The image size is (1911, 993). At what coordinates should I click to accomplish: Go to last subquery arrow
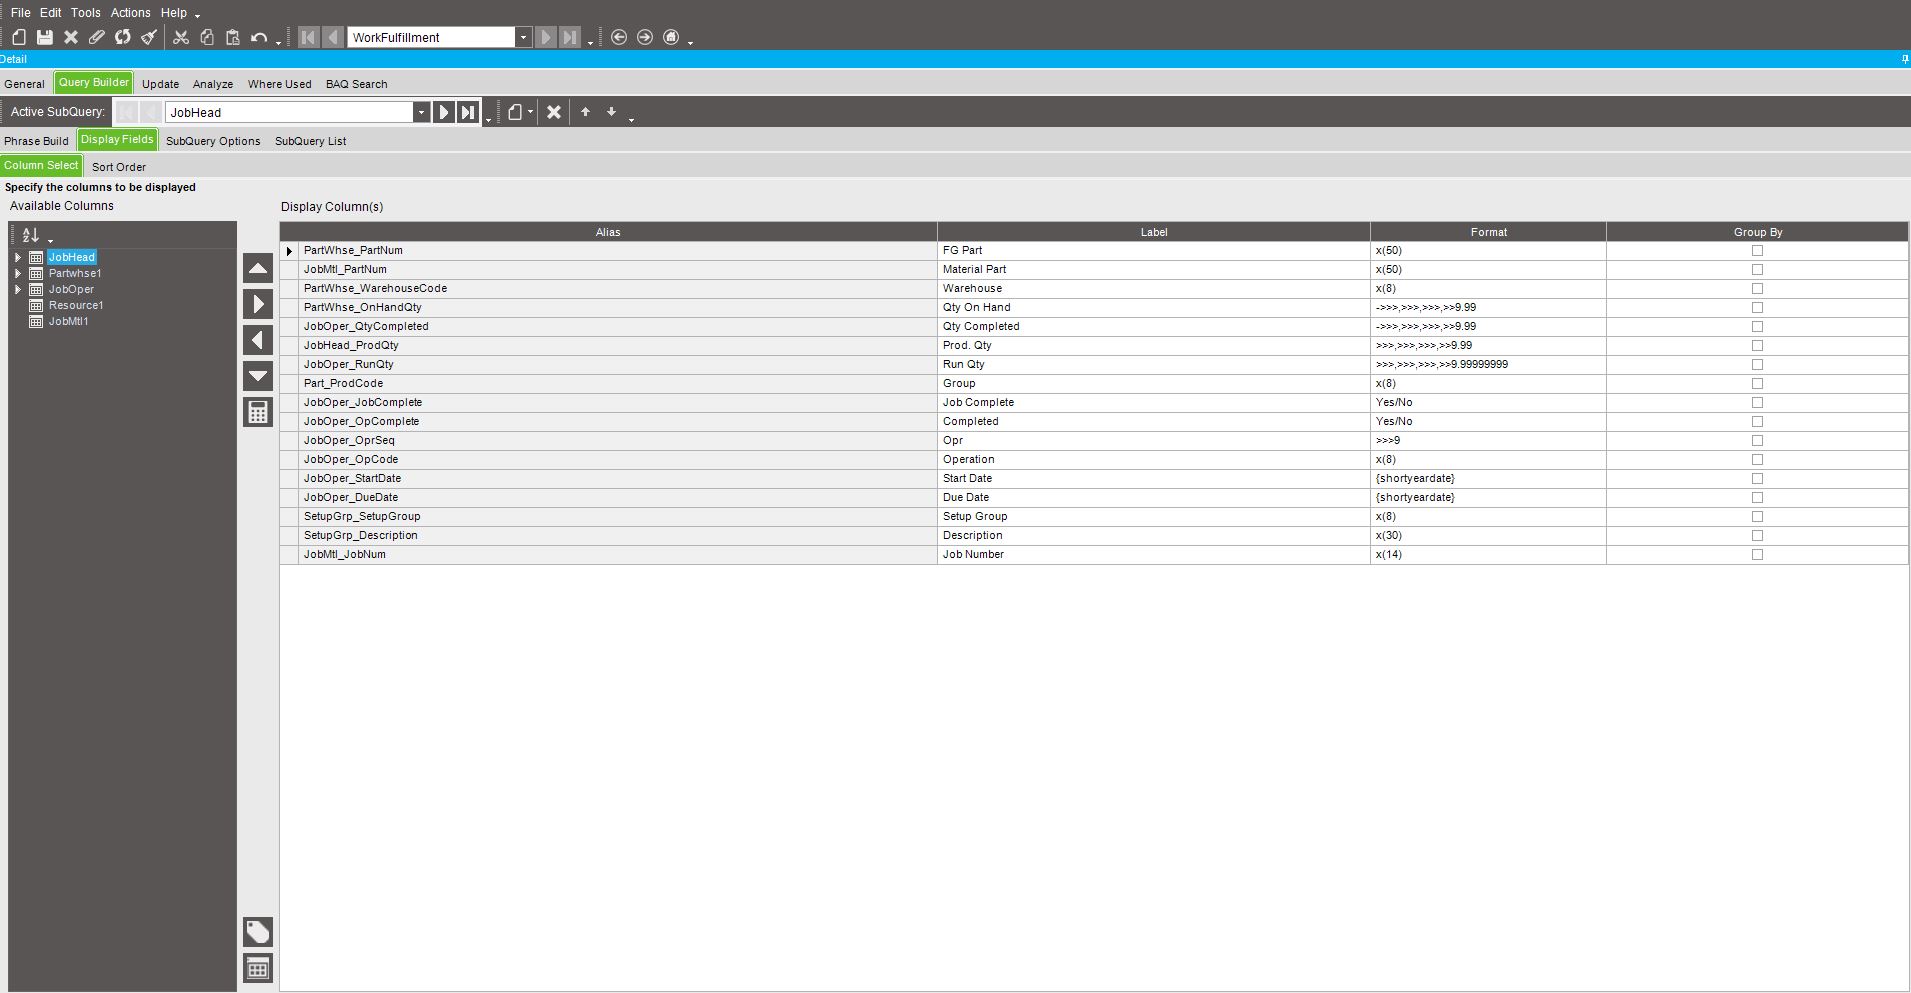[468, 112]
